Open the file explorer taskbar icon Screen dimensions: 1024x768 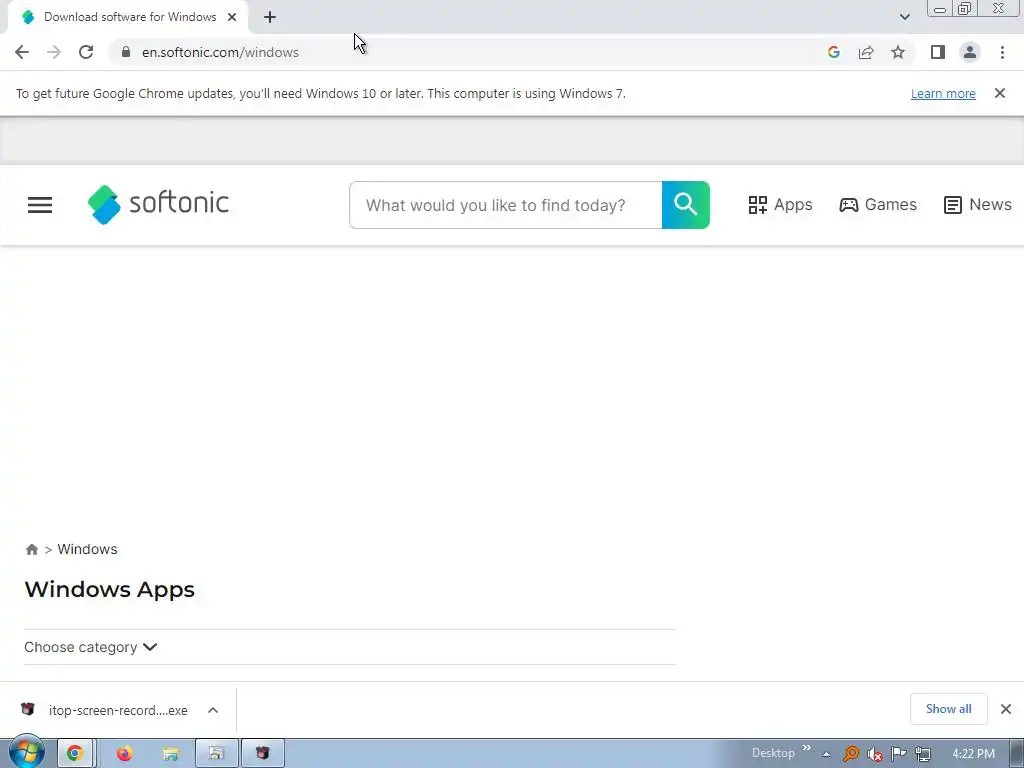170,754
